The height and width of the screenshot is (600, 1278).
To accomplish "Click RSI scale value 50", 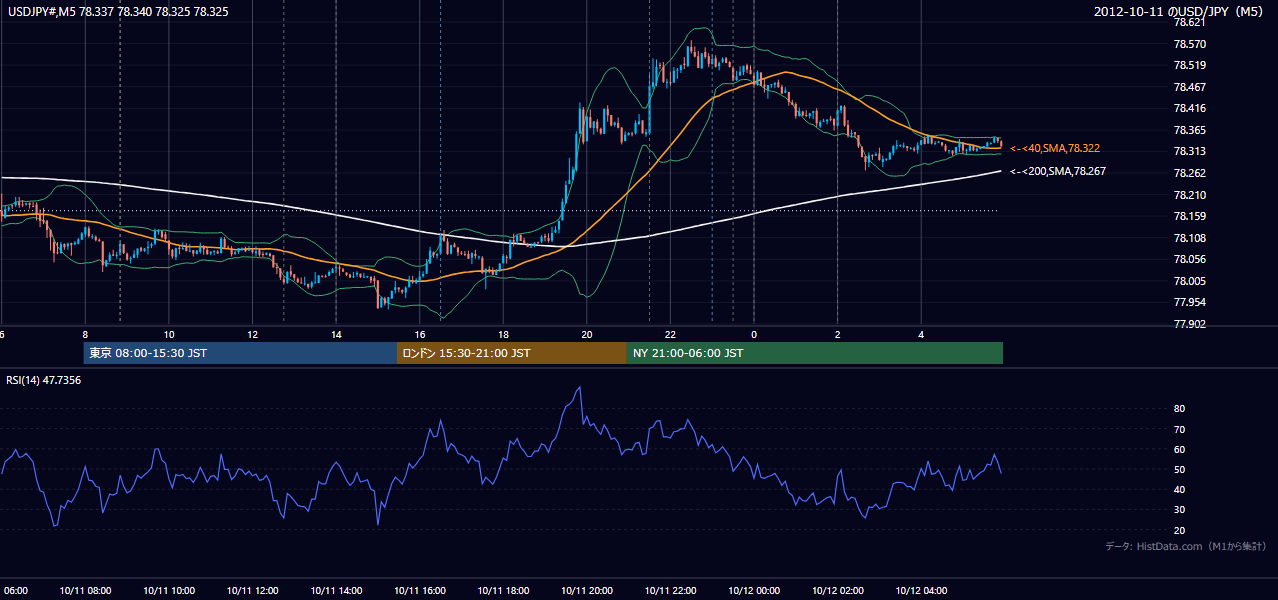I will [1180, 470].
